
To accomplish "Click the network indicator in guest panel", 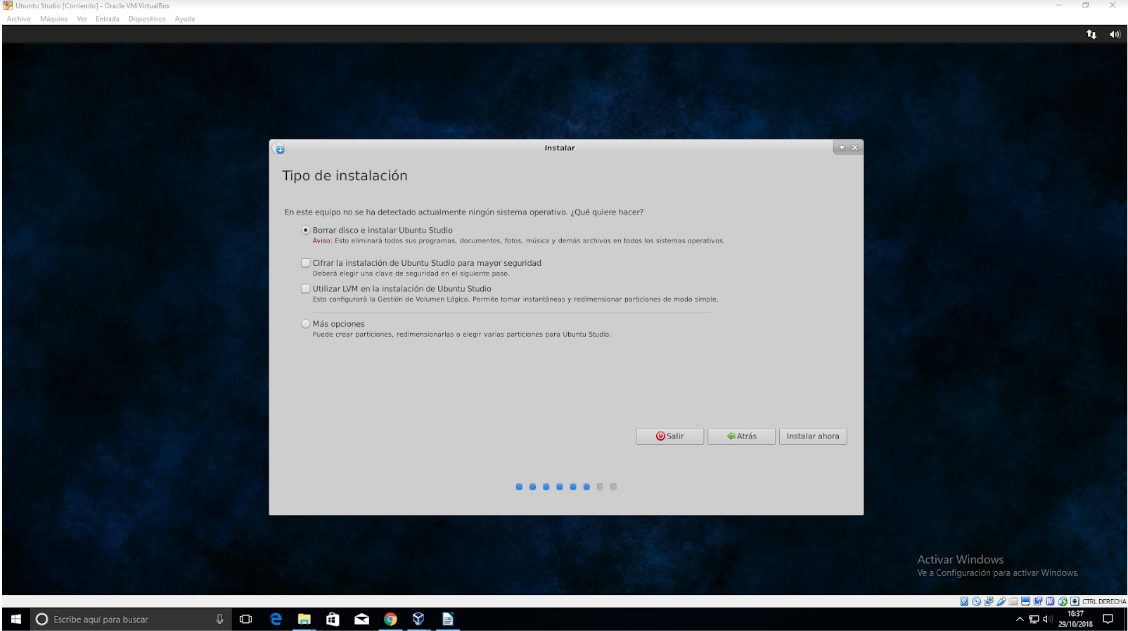I will pyautogui.click(x=1091, y=34).
